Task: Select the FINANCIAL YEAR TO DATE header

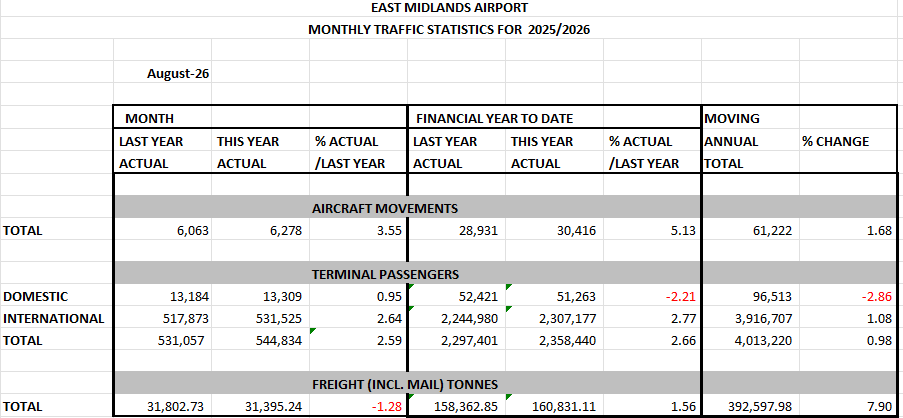Action: point(494,119)
